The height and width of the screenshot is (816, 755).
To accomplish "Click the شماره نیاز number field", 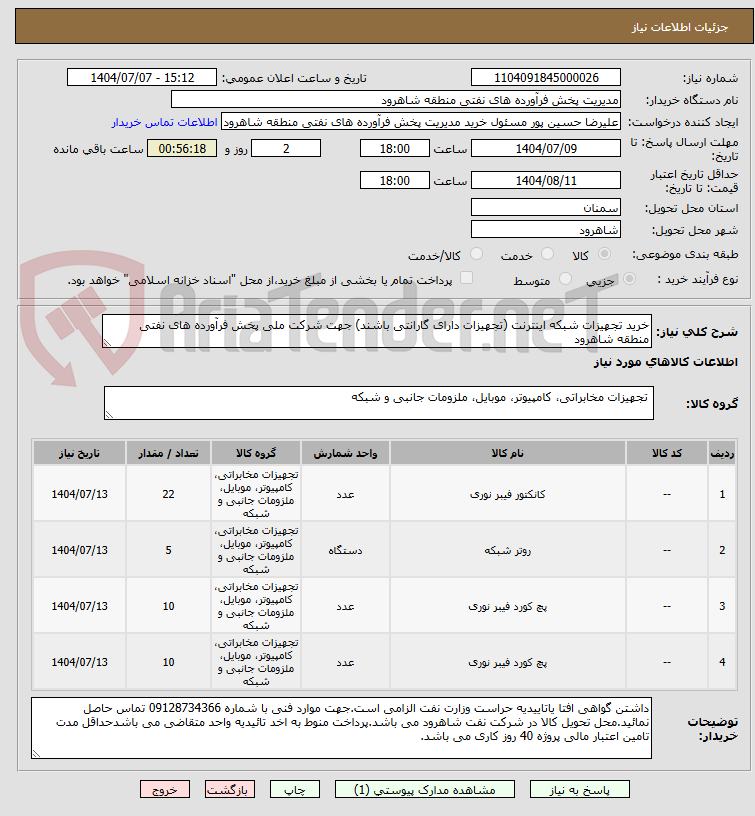I will click(x=546, y=78).
